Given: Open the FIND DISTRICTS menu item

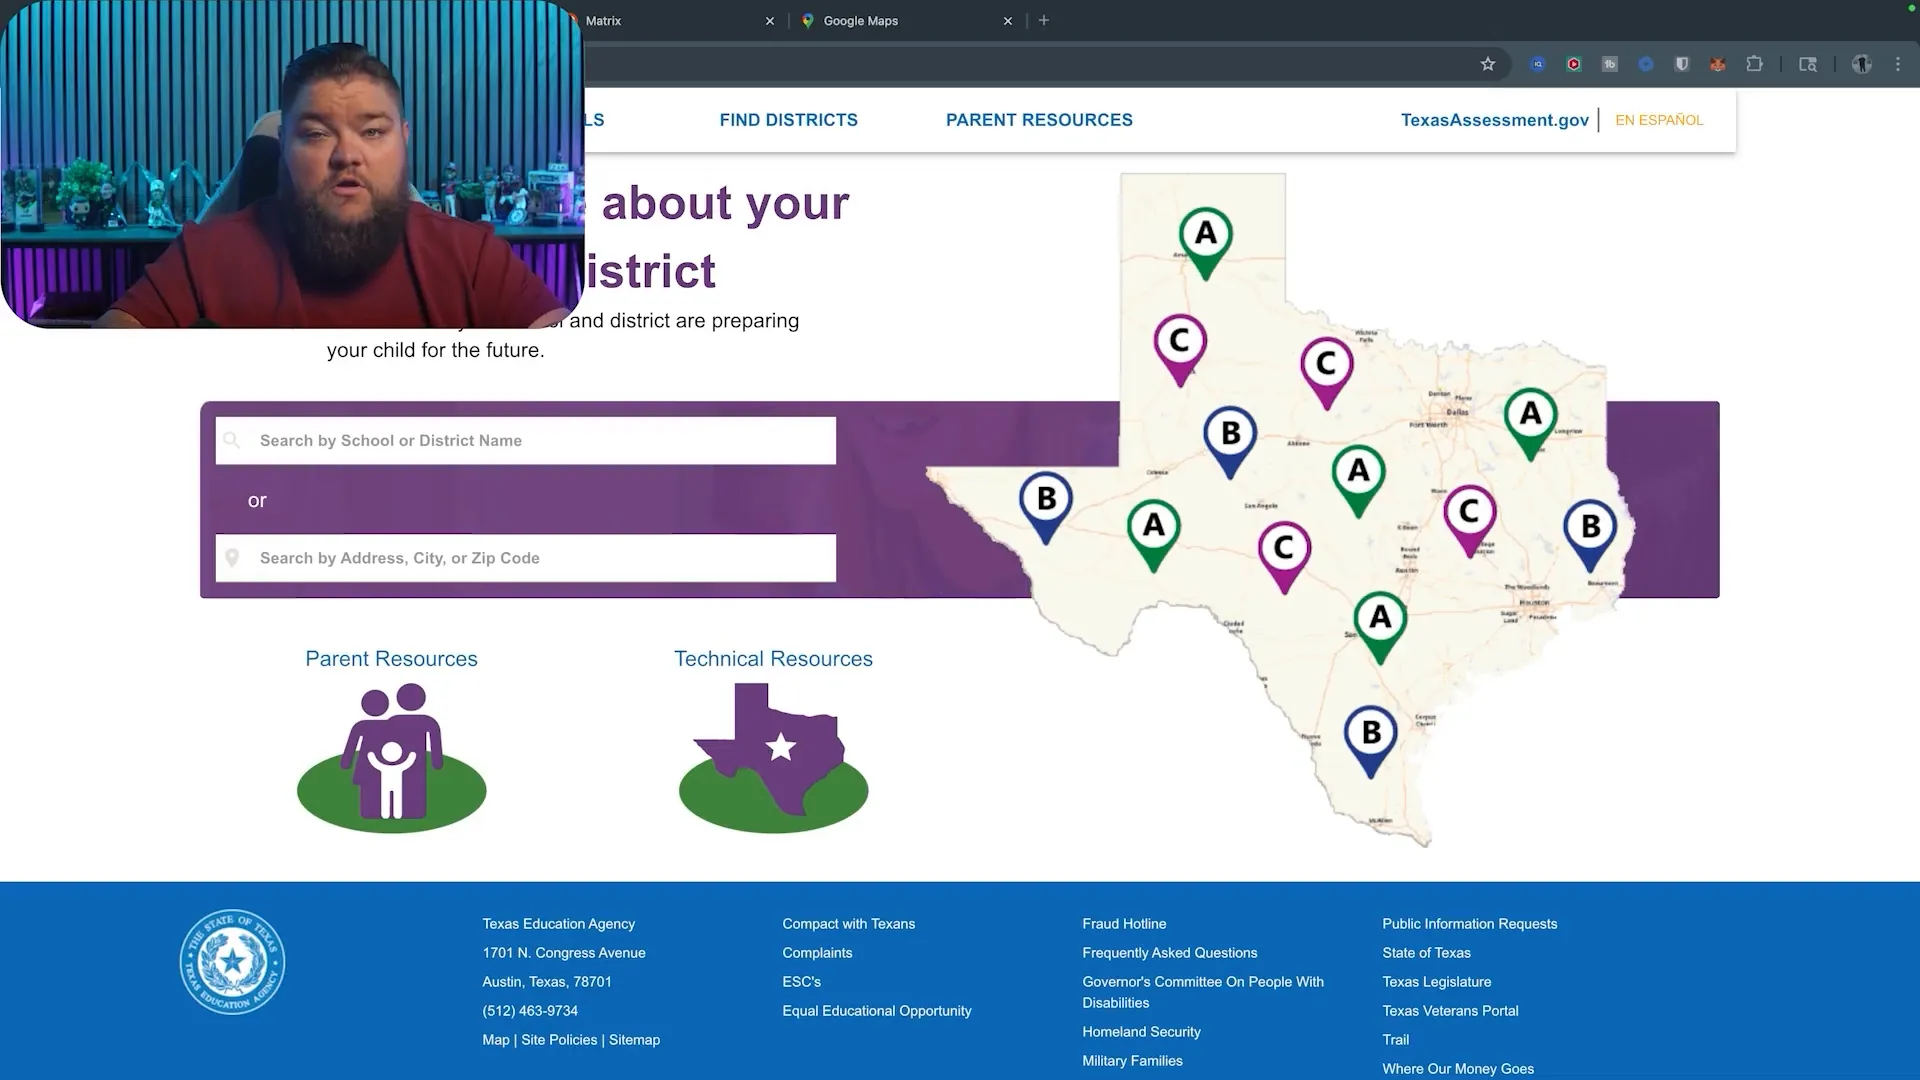Looking at the screenshot, I should click(789, 120).
